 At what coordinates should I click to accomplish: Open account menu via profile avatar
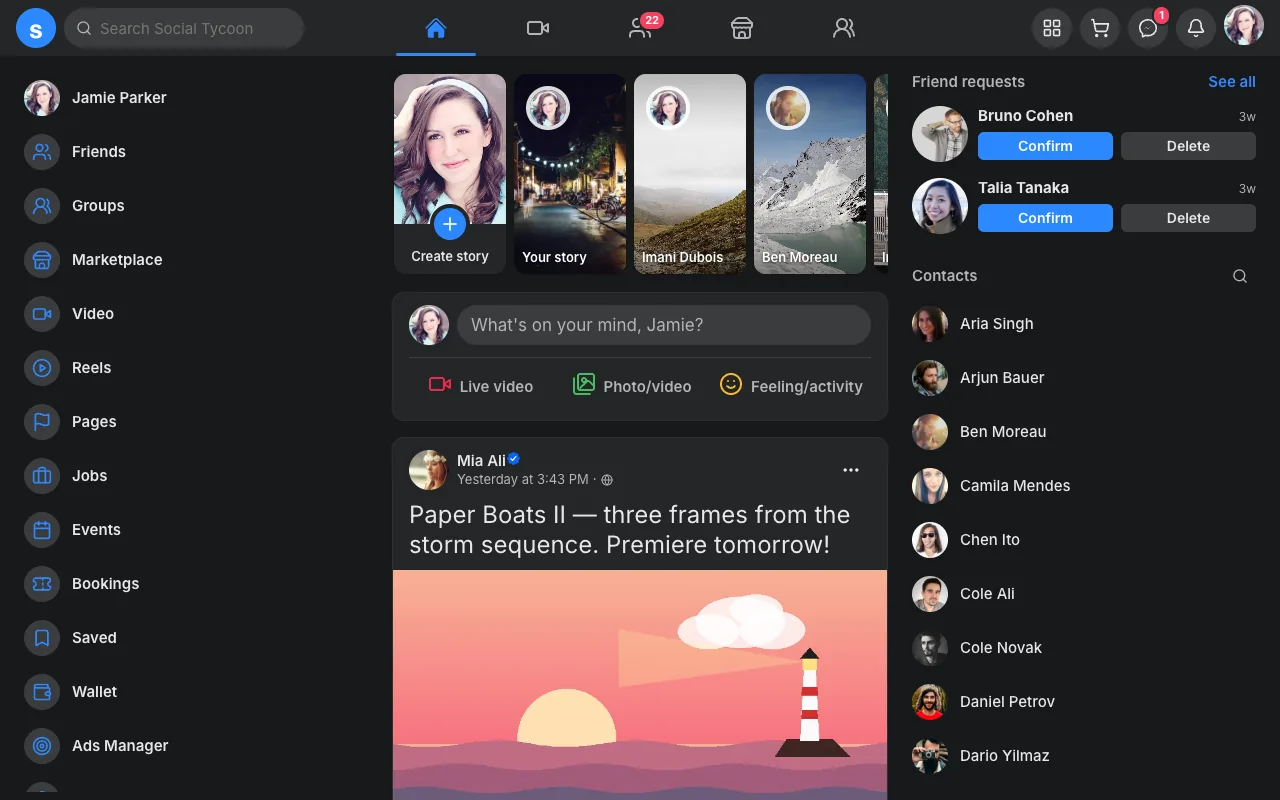click(1244, 26)
